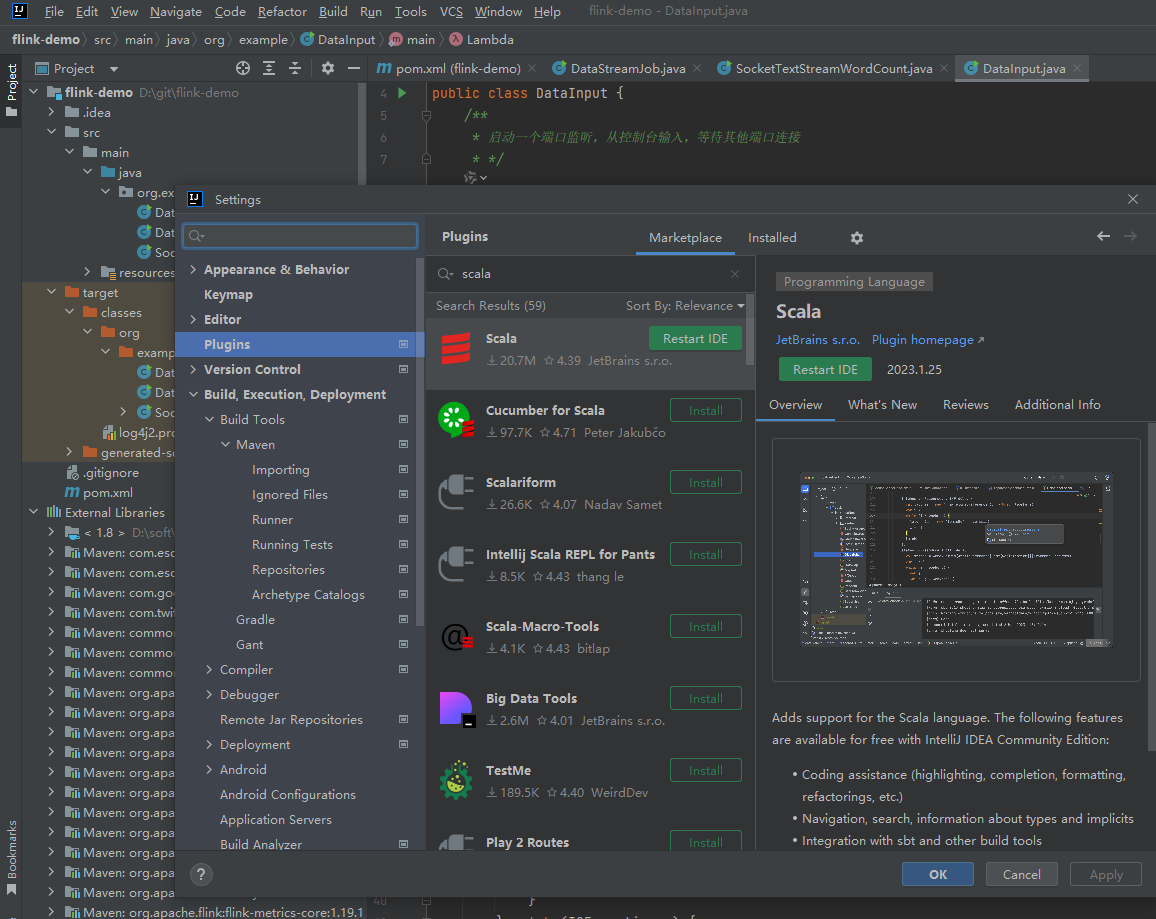The width and height of the screenshot is (1156, 919).
Task: Click the Scala-Macro-Tools plugin icon
Action: point(456,637)
